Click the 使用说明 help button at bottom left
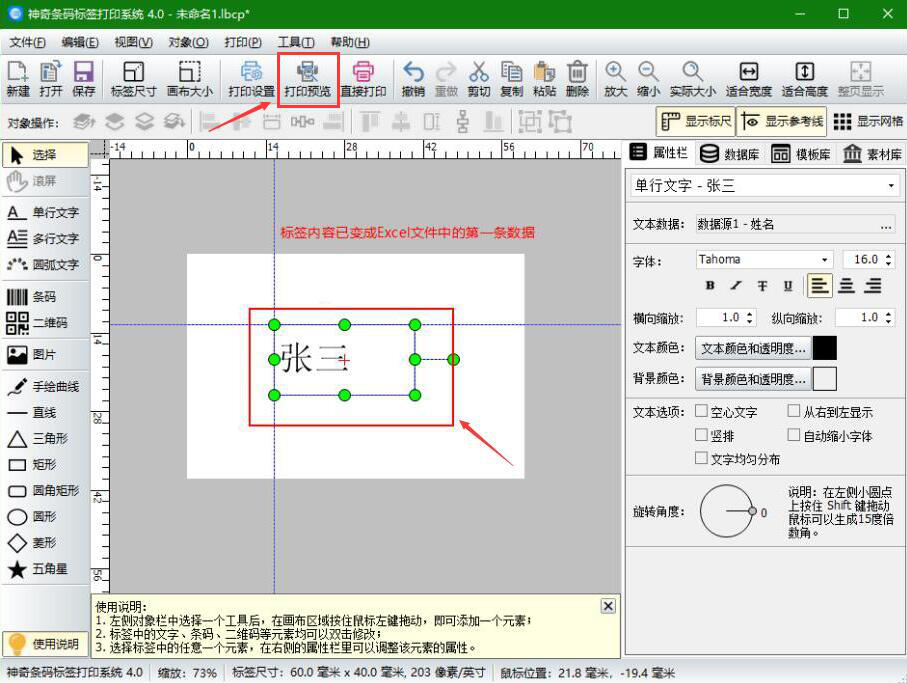This screenshot has width=907, height=683. 45,644
